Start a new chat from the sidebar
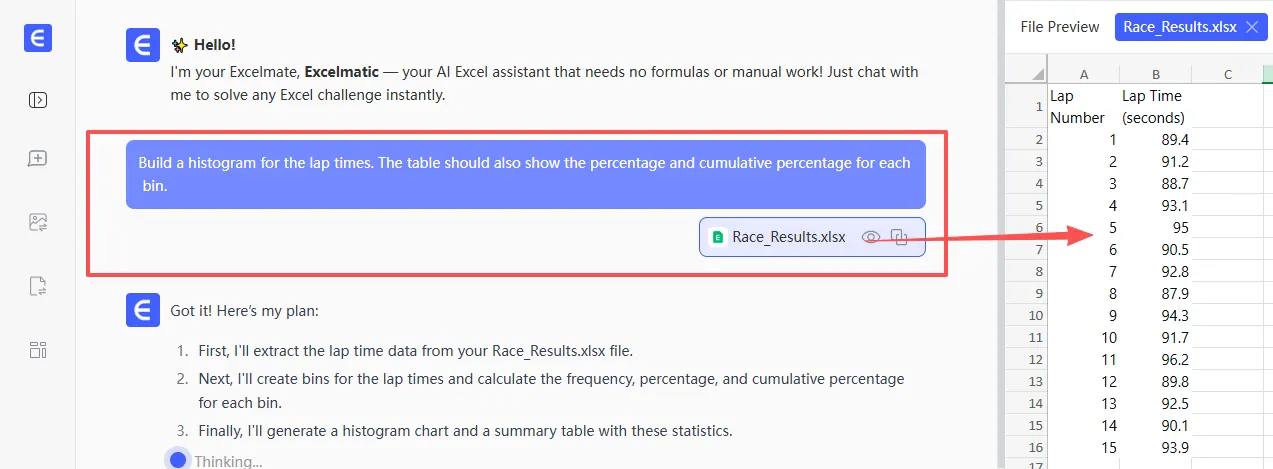 [x=38, y=158]
